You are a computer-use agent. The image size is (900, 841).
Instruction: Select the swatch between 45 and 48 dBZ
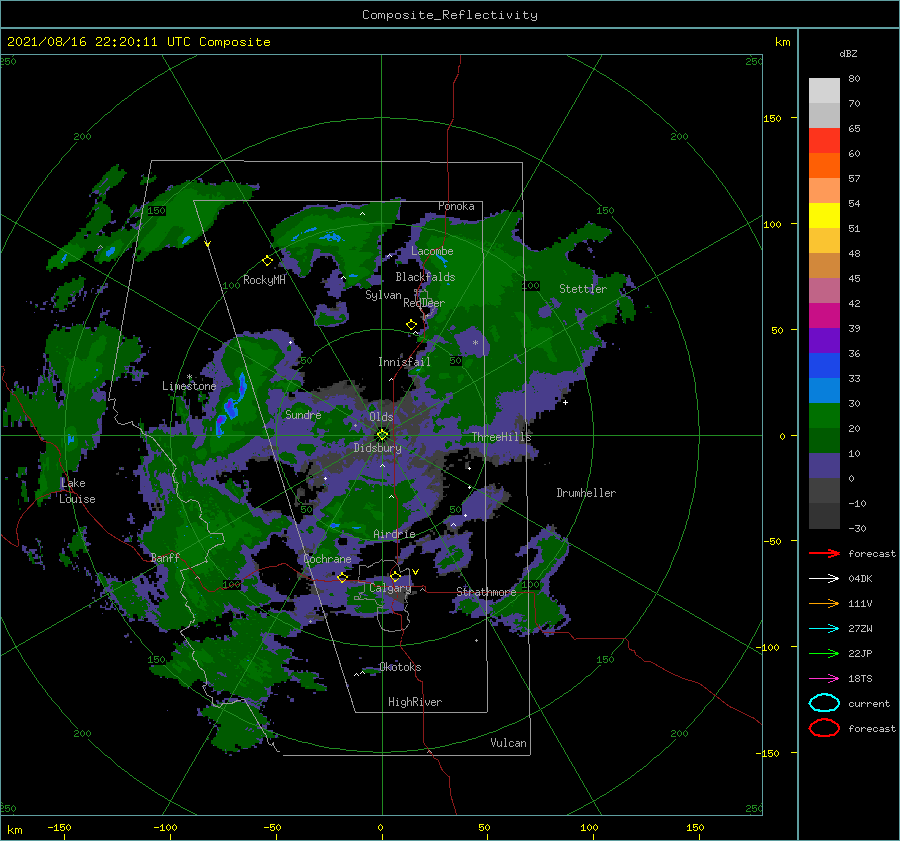pyautogui.click(x=824, y=266)
